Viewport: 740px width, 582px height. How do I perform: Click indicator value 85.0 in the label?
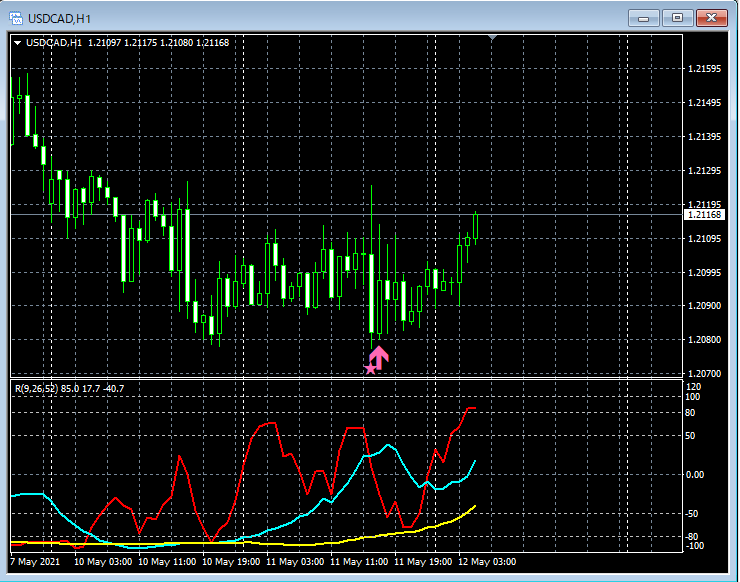point(70,388)
